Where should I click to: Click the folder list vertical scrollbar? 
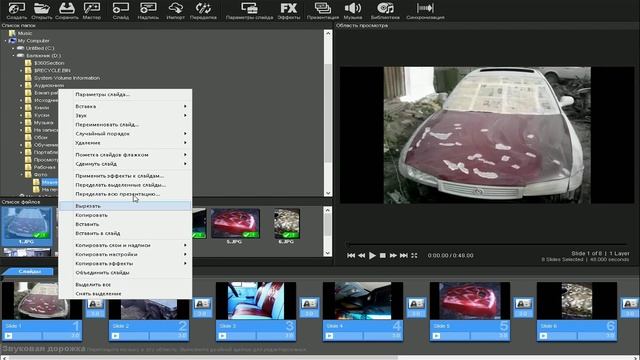tap(328, 113)
